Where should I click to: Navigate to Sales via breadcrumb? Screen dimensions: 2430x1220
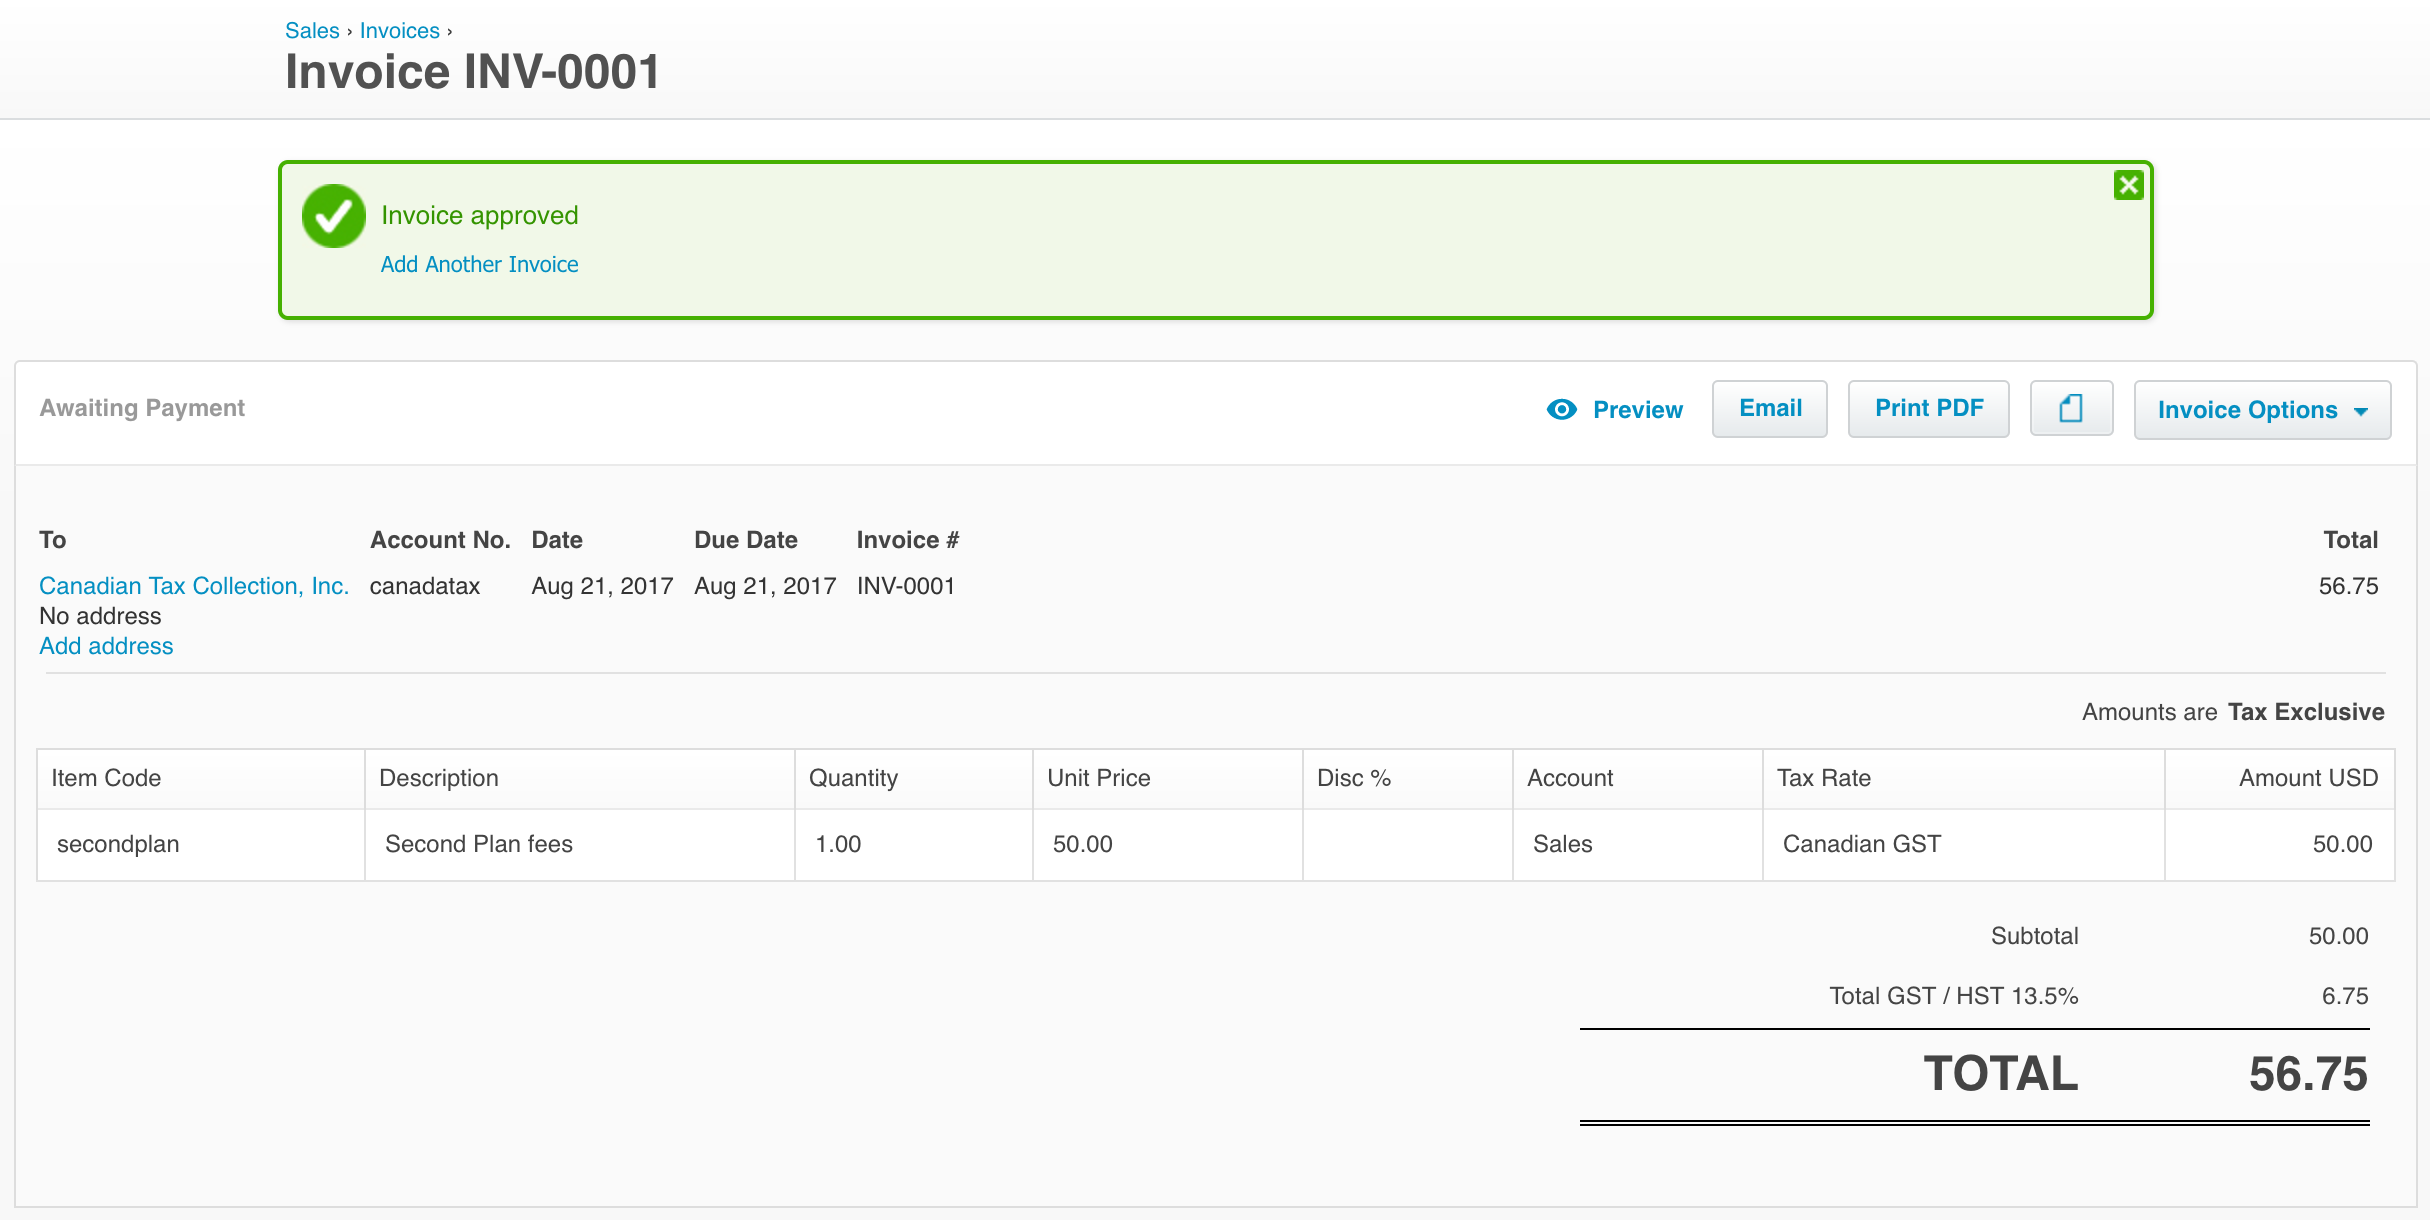(x=311, y=30)
